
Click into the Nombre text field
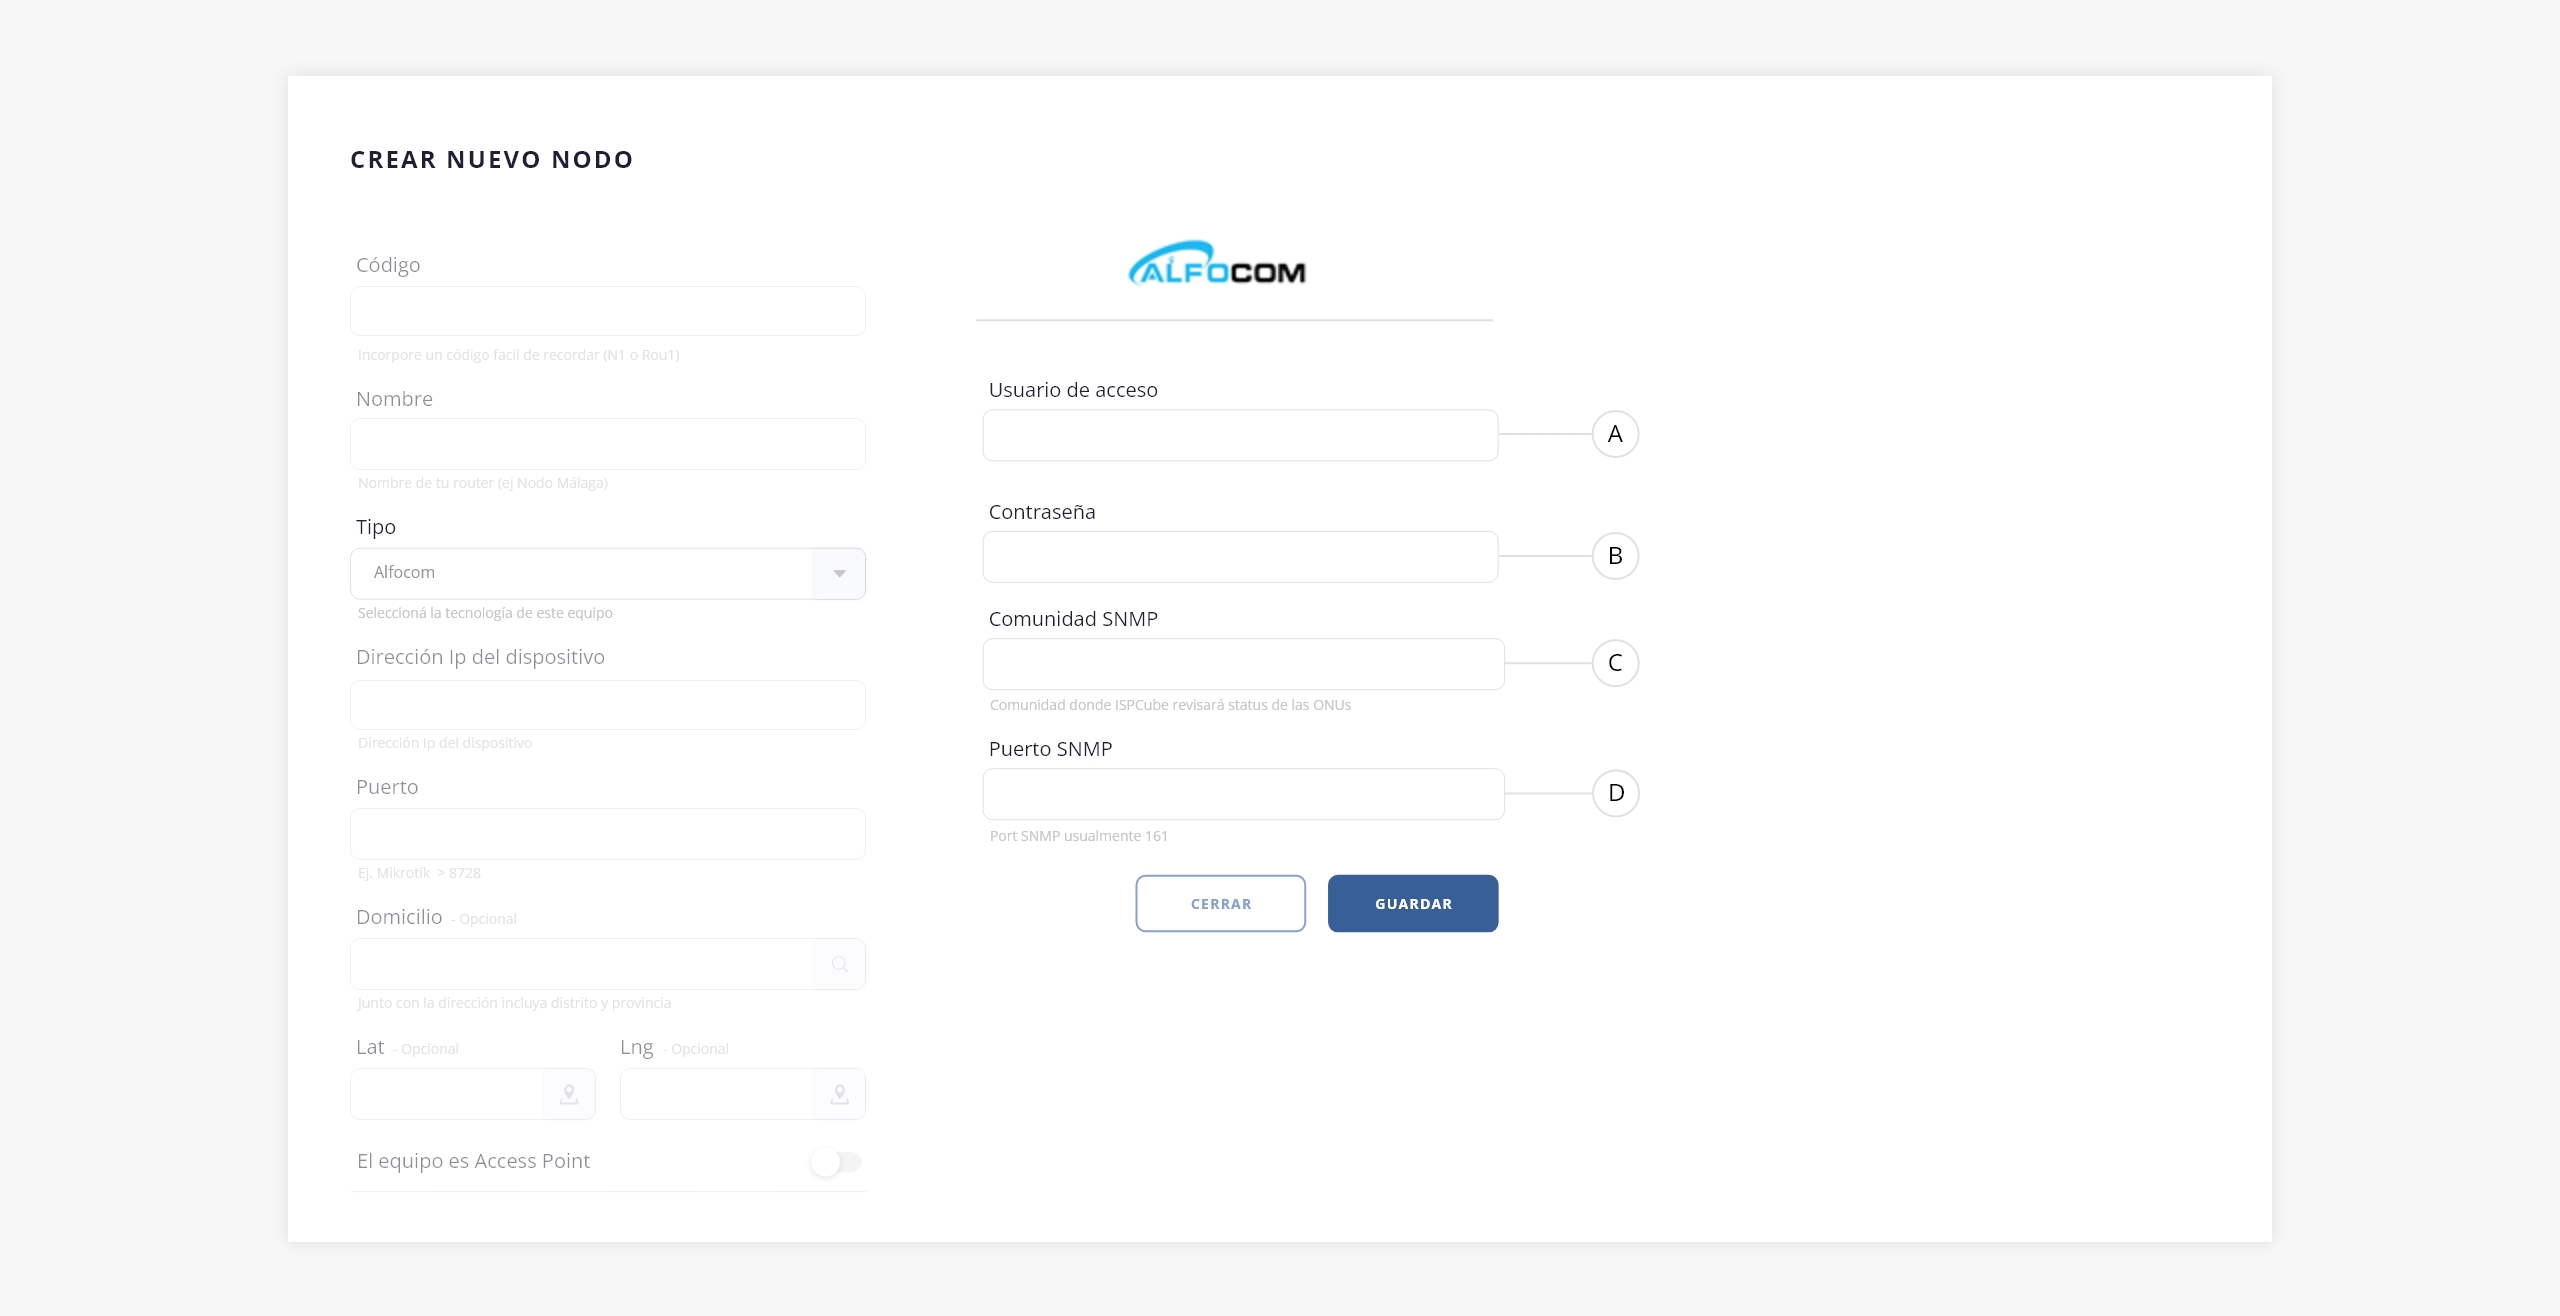607,444
